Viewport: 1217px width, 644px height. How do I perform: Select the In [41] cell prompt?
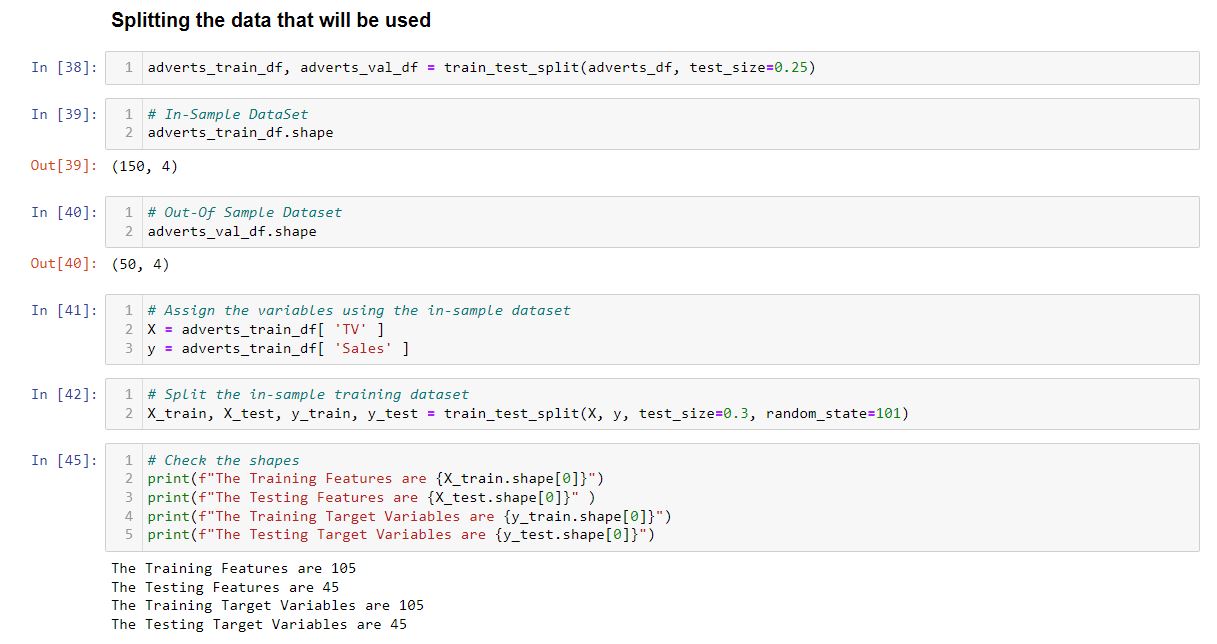tap(64, 310)
